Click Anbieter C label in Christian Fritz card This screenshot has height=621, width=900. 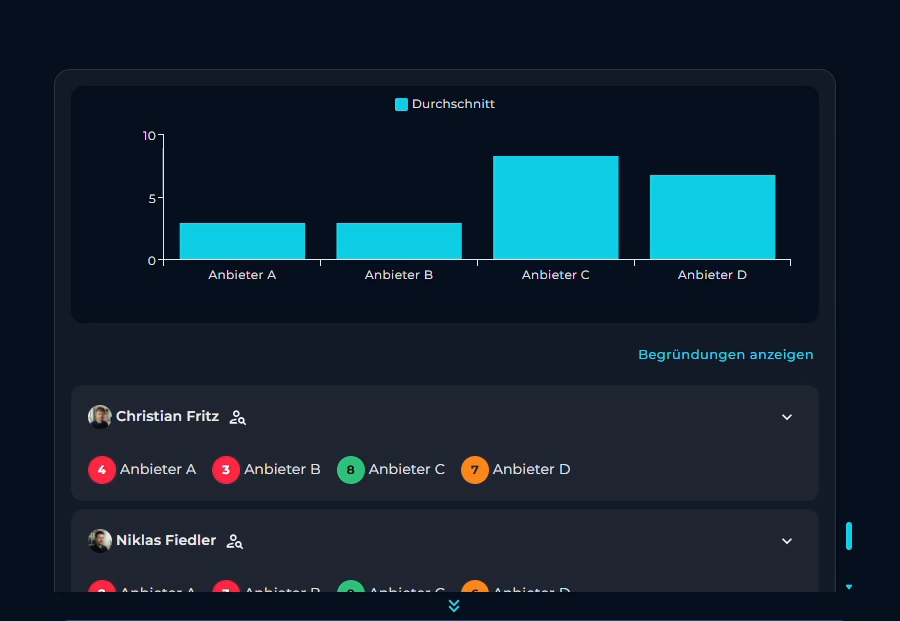pos(406,469)
